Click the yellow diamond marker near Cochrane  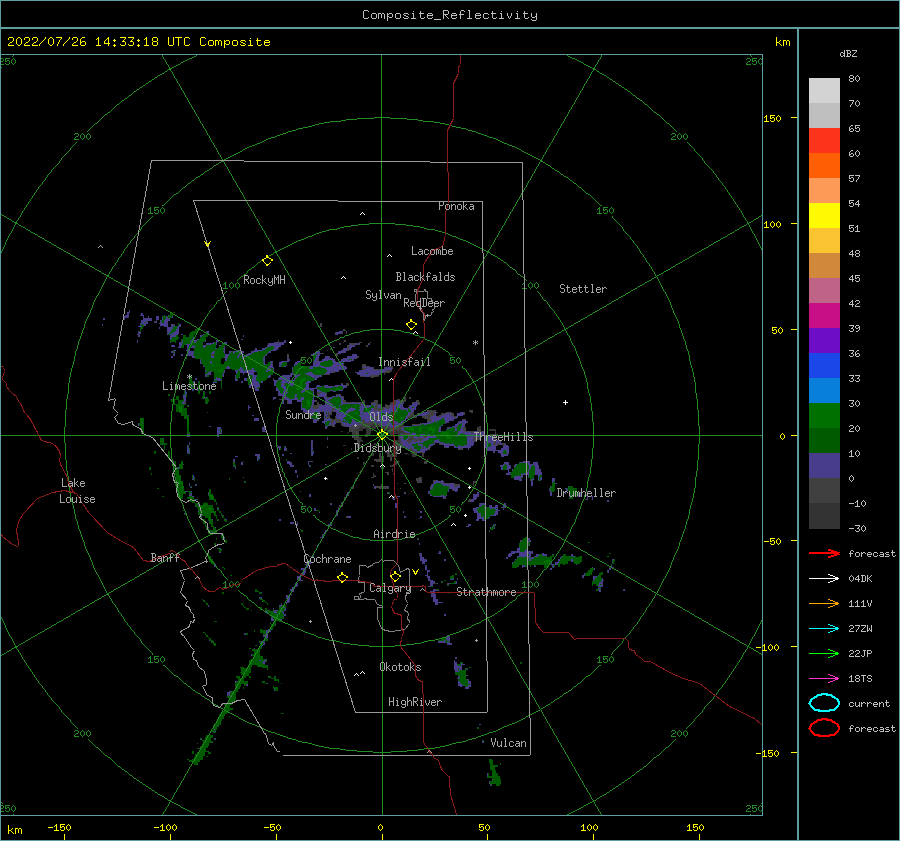pyautogui.click(x=343, y=578)
